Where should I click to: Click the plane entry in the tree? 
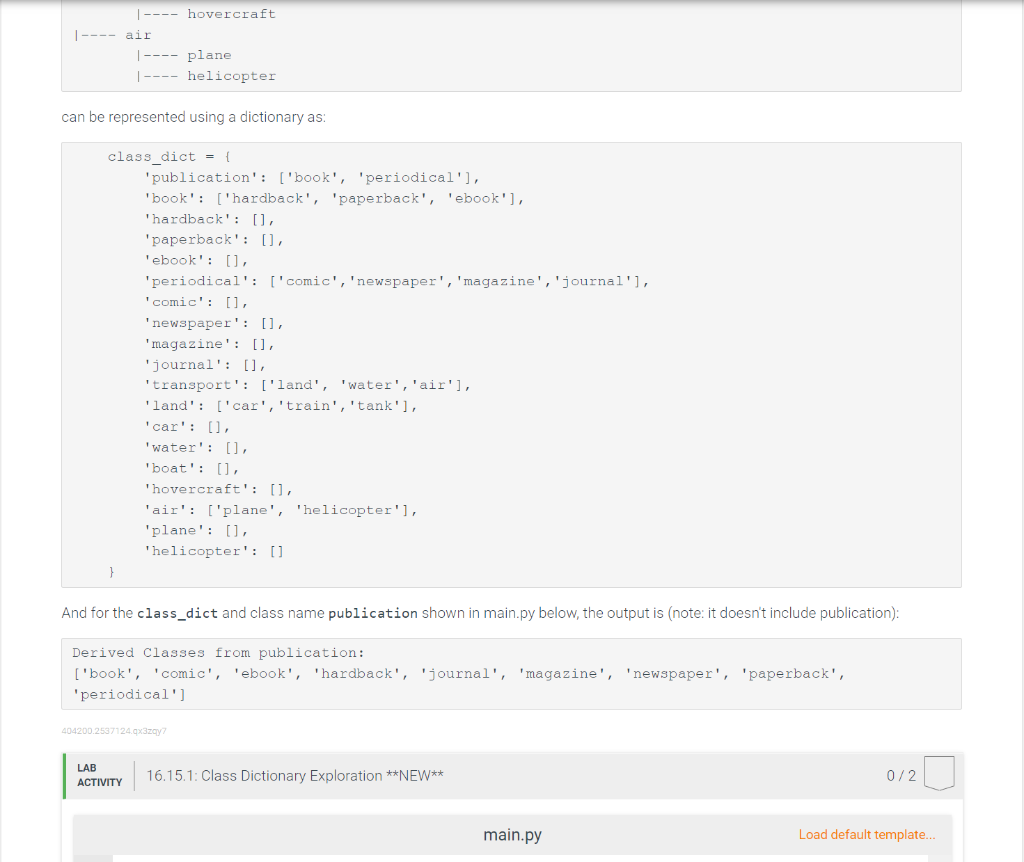(x=210, y=55)
